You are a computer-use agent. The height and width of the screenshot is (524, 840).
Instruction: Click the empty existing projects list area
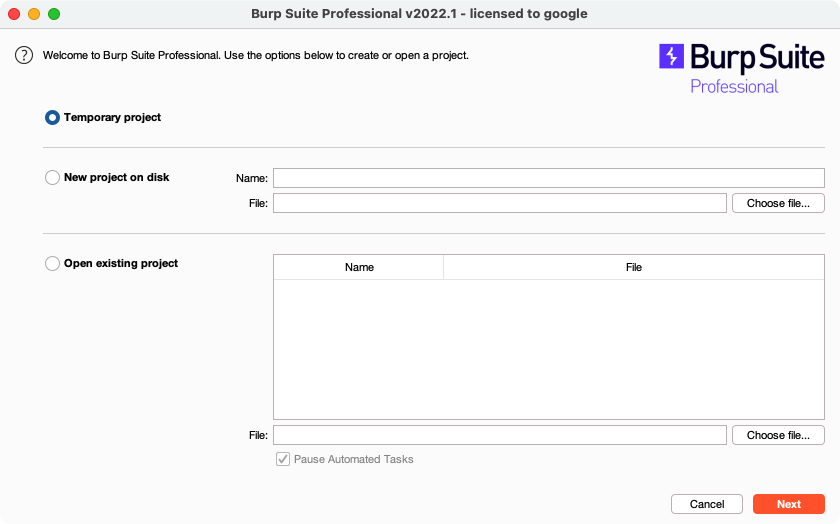click(548, 349)
